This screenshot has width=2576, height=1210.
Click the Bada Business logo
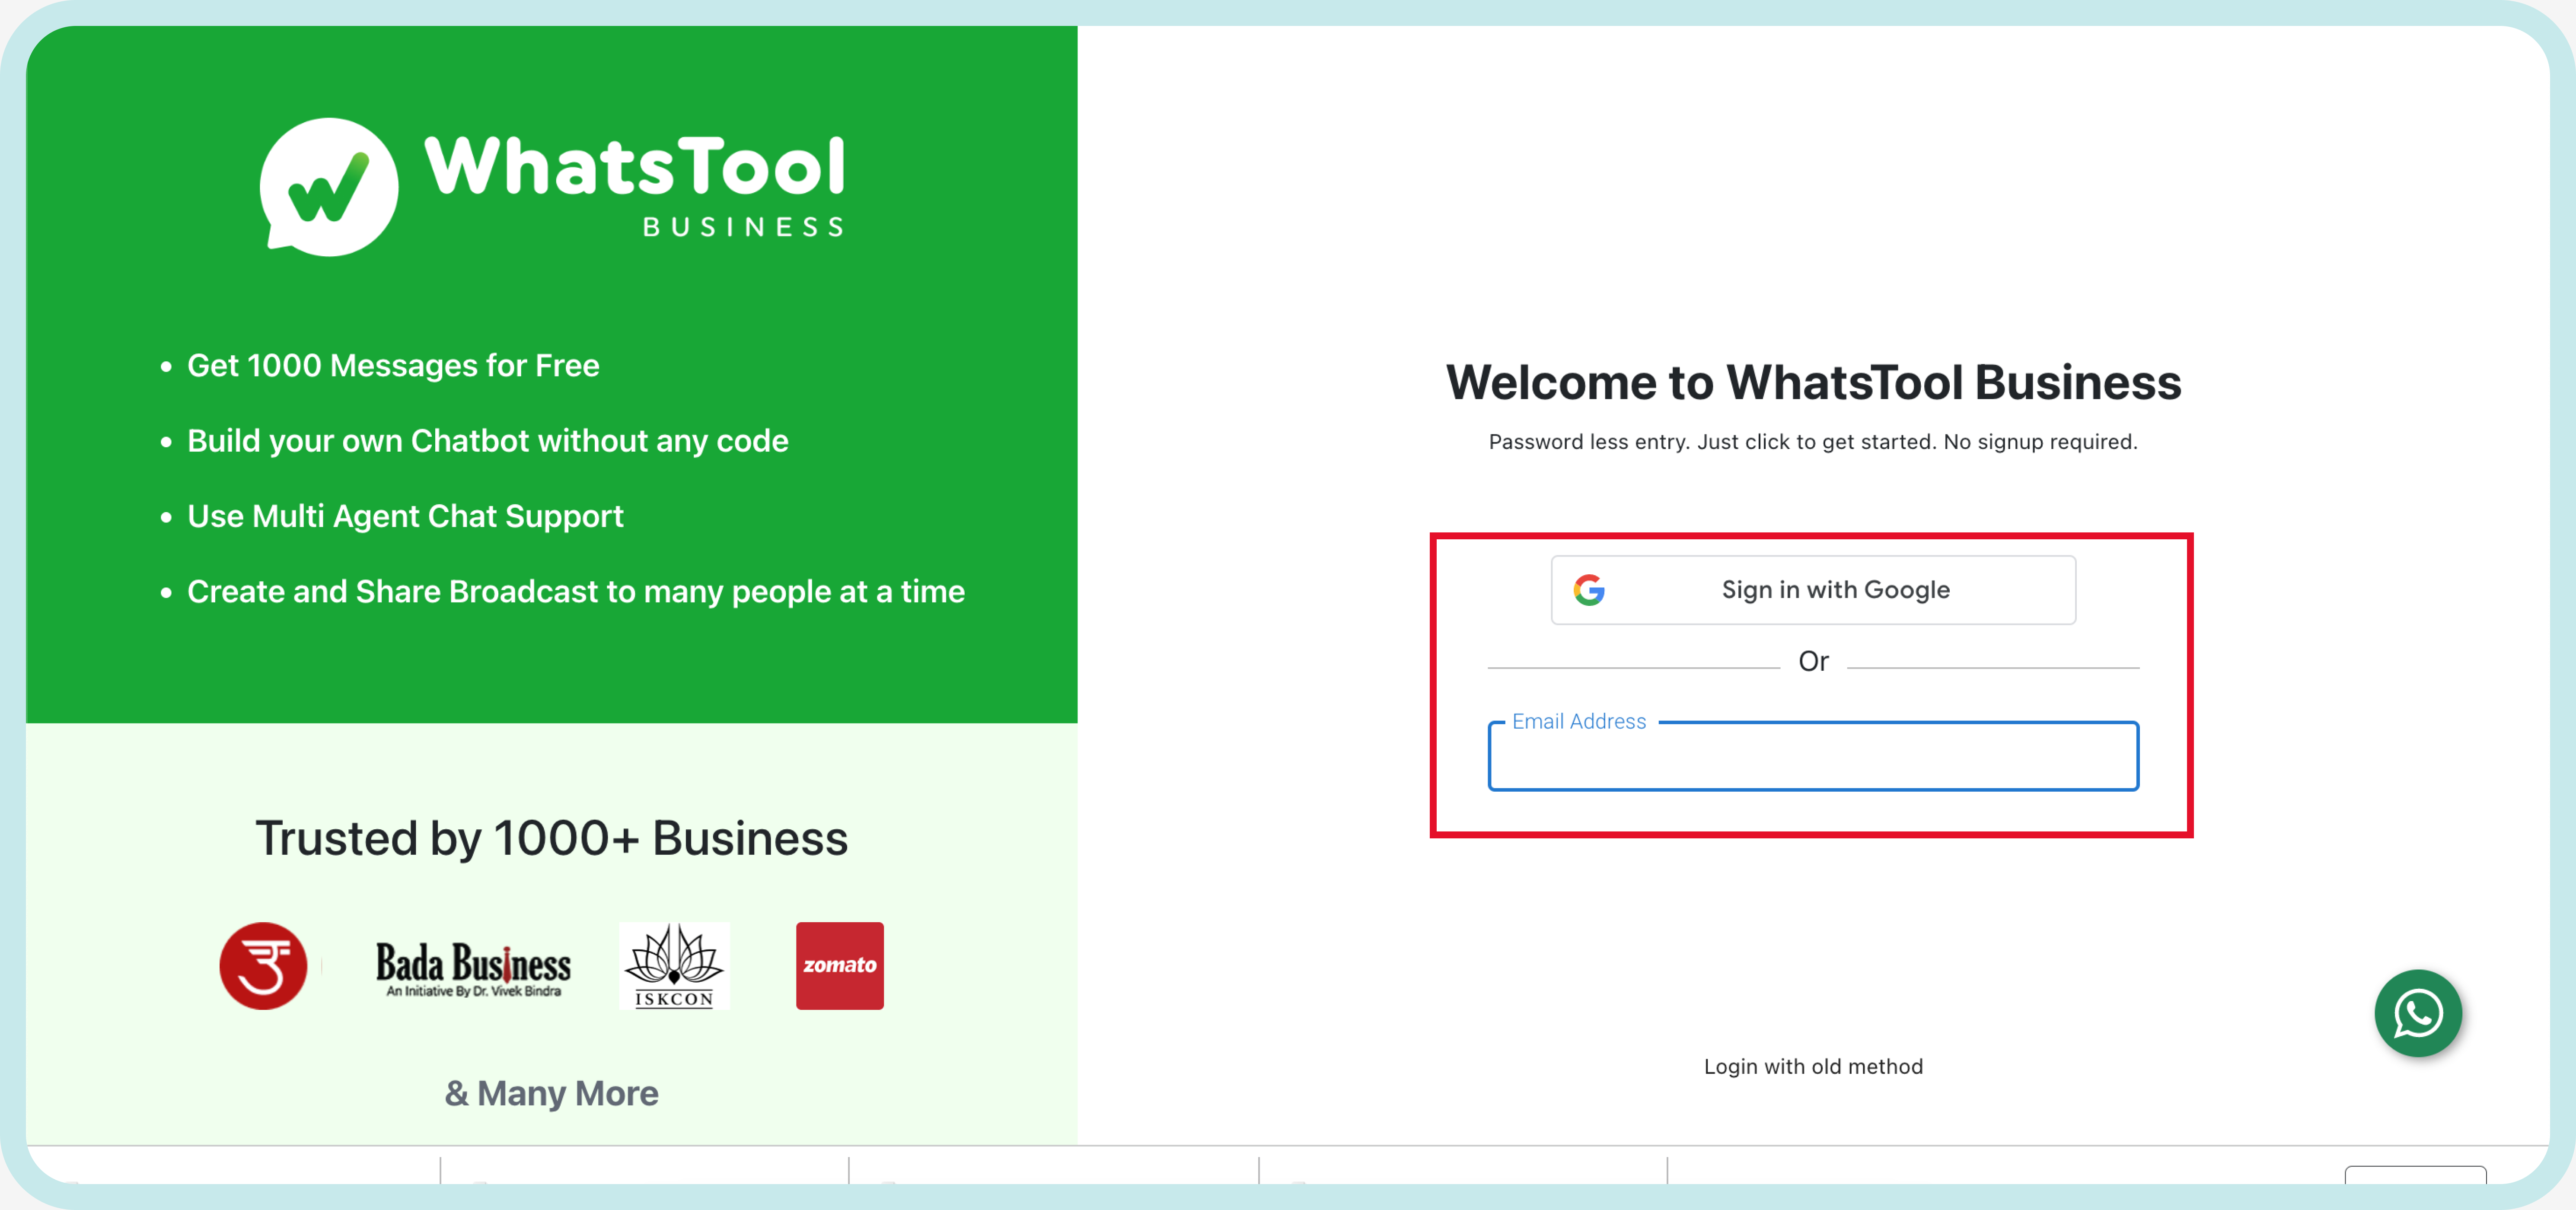[473, 968]
